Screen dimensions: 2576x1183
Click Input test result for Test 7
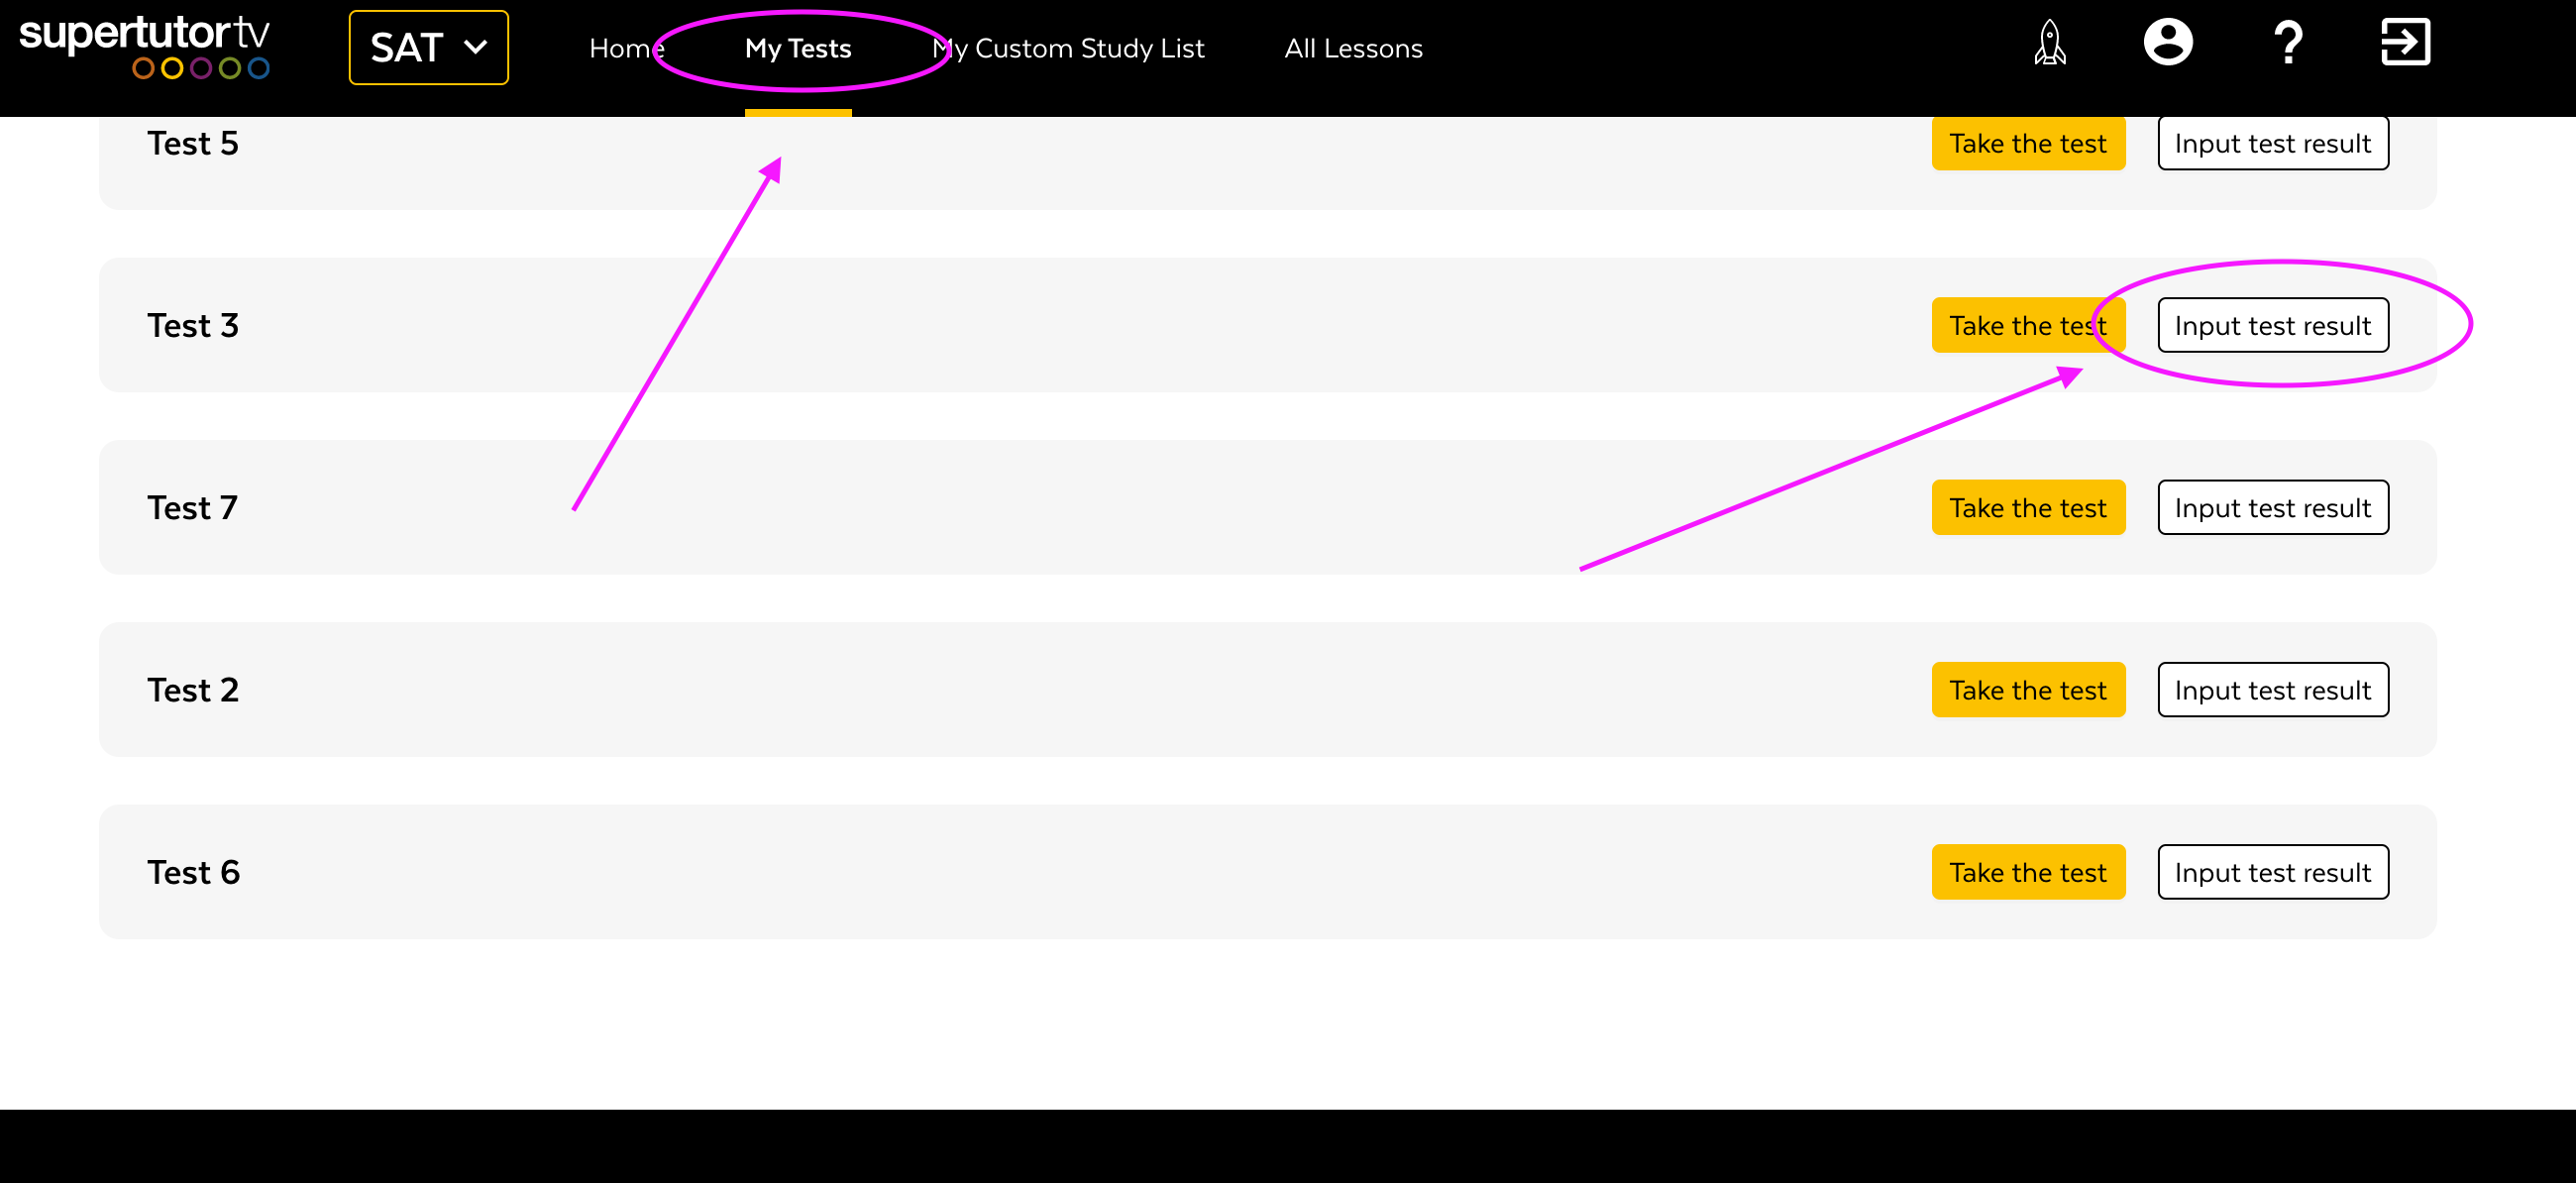point(2272,507)
